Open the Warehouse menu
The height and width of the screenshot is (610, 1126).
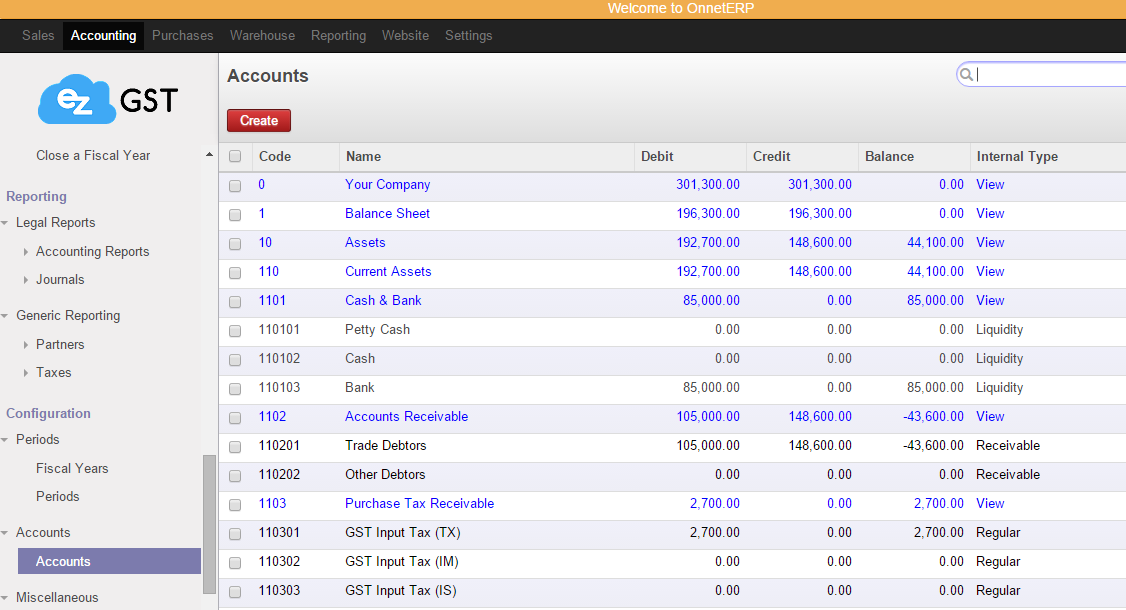pyautogui.click(x=262, y=35)
